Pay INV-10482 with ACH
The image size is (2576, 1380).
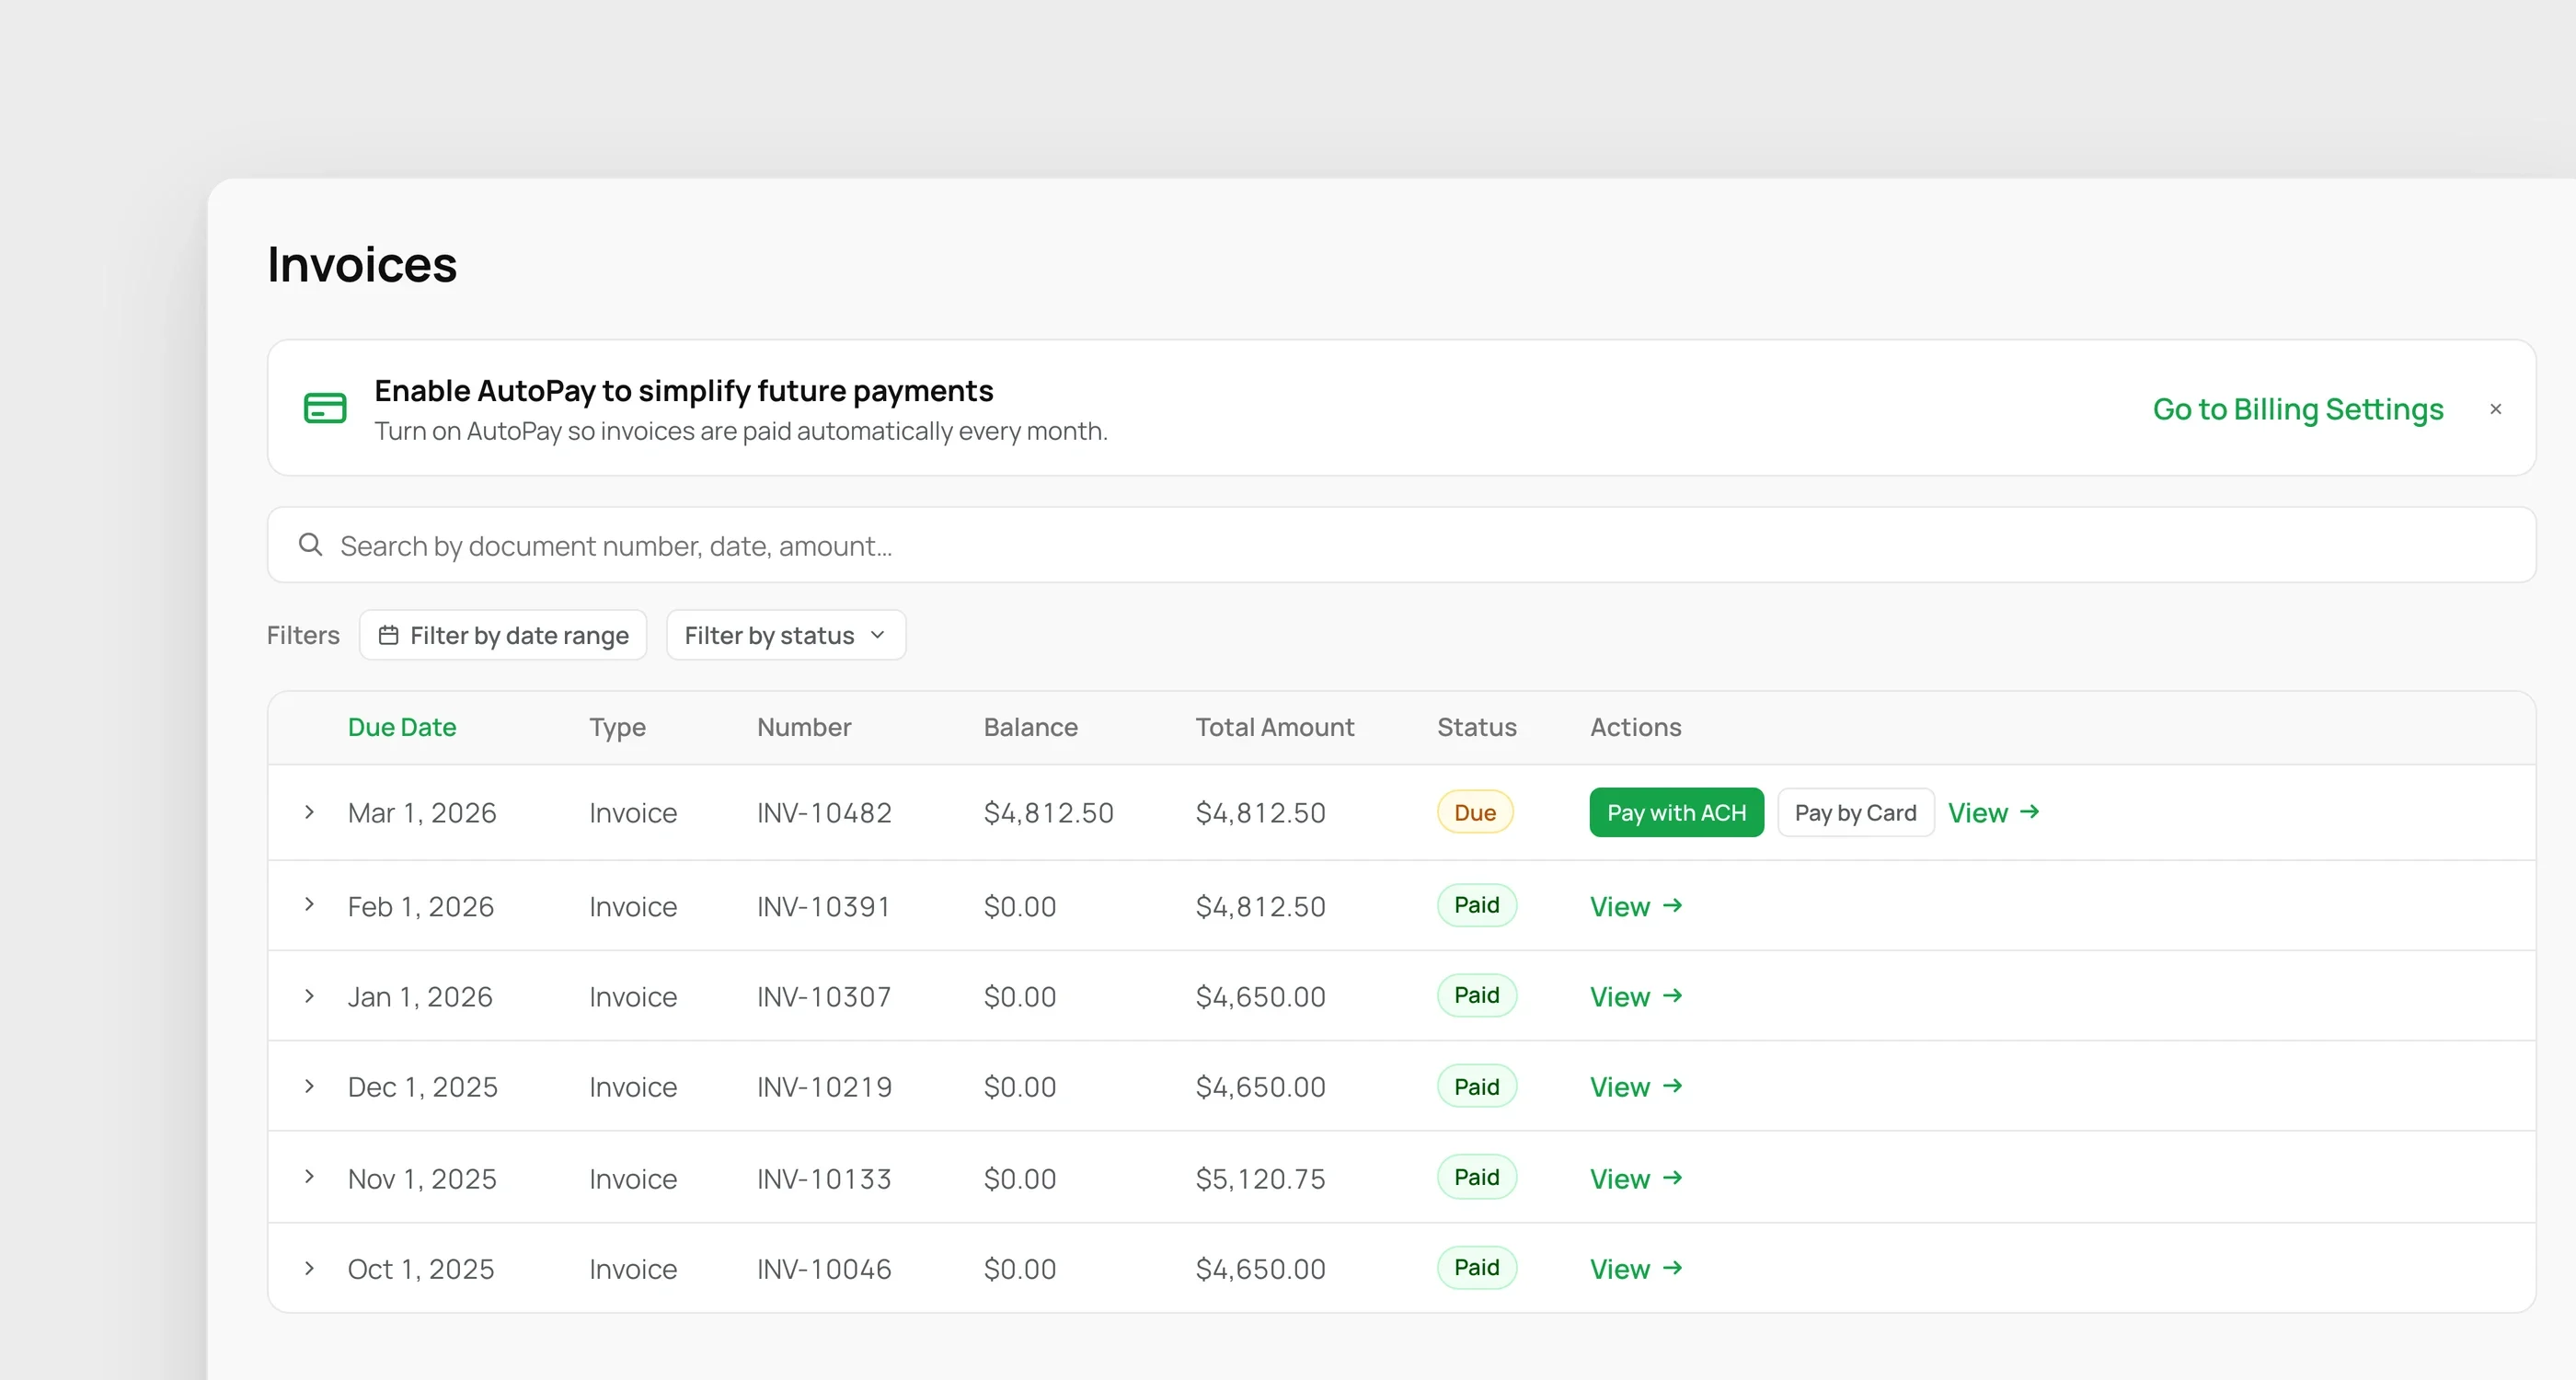[1676, 812]
